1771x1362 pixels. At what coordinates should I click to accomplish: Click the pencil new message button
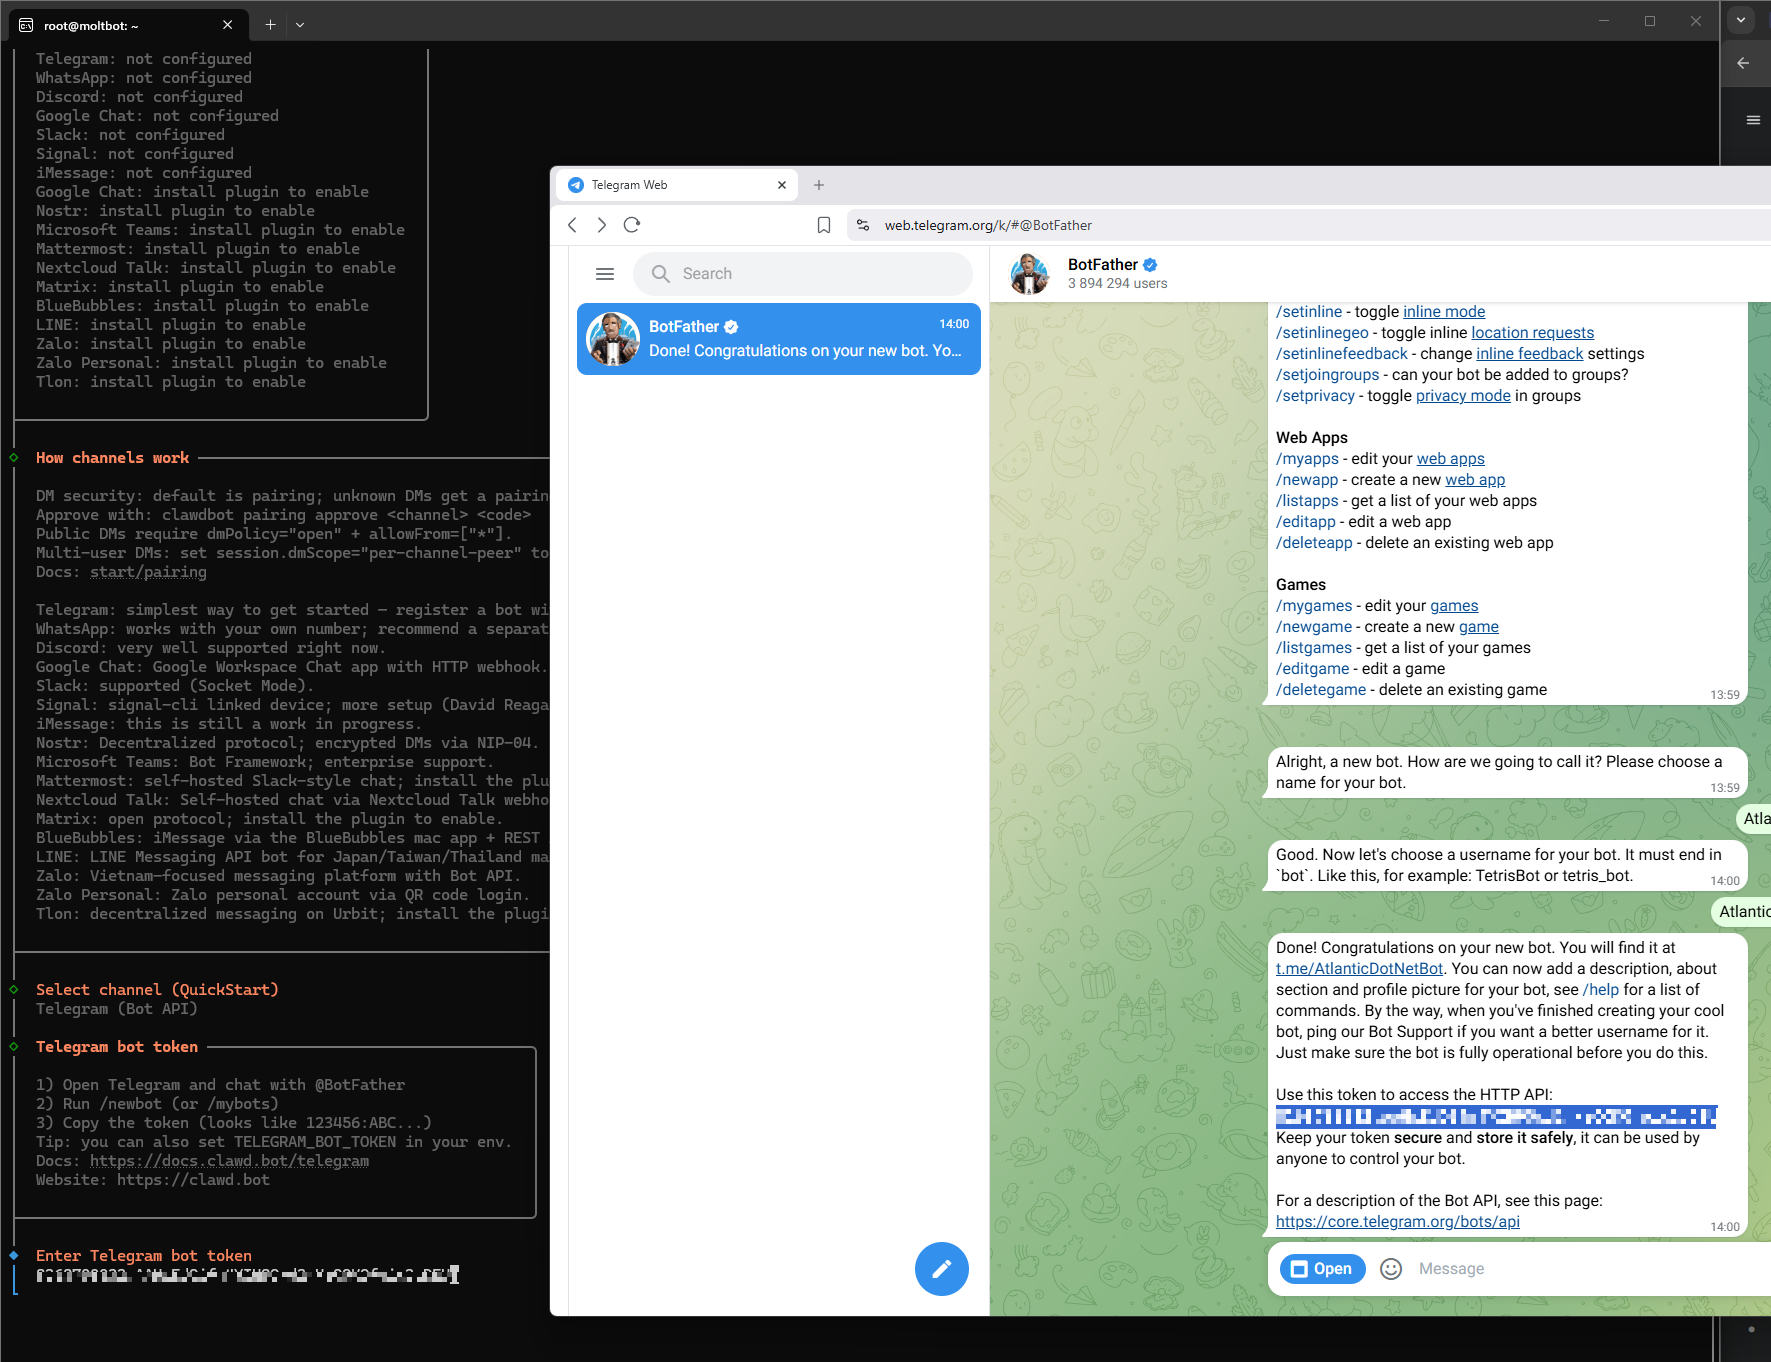pyautogui.click(x=941, y=1269)
